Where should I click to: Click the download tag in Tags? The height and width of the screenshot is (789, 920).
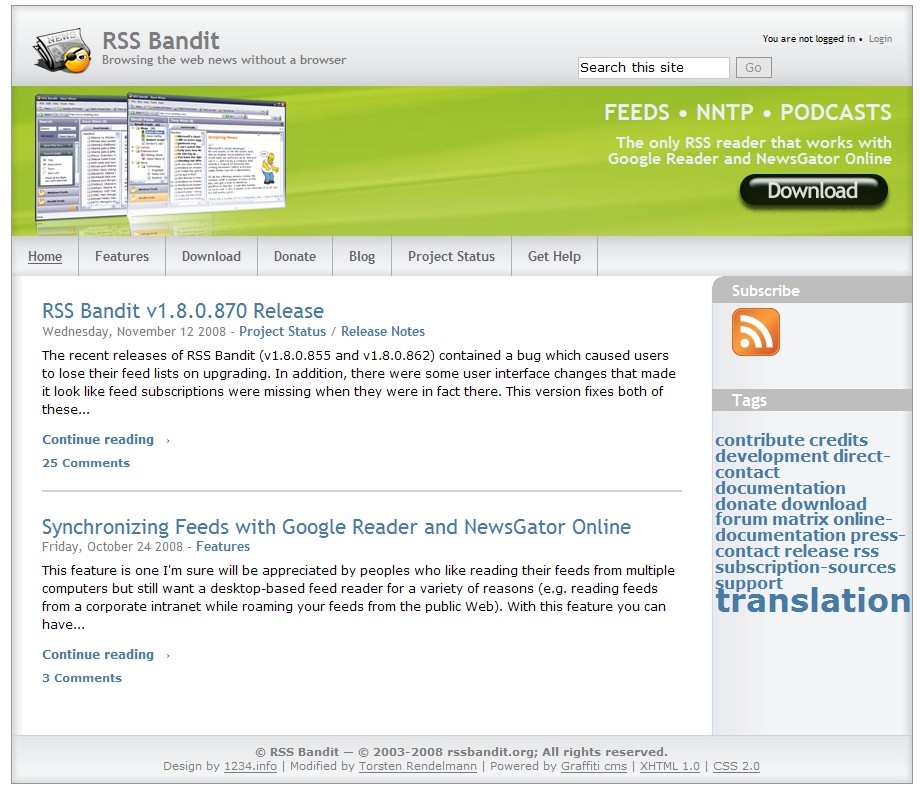tap(824, 504)
